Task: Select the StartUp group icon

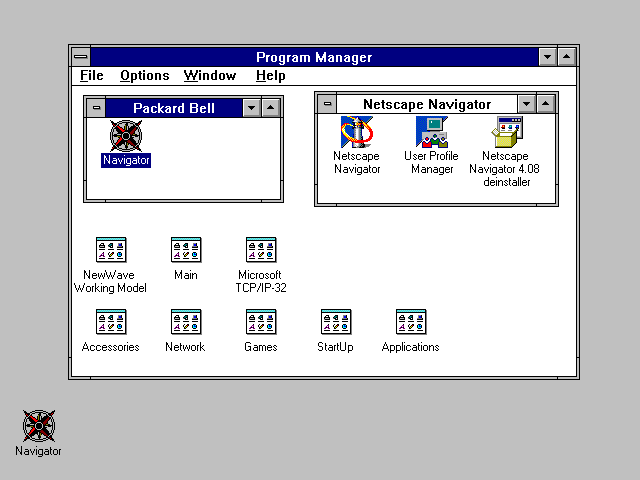Action: pos(336,322)
